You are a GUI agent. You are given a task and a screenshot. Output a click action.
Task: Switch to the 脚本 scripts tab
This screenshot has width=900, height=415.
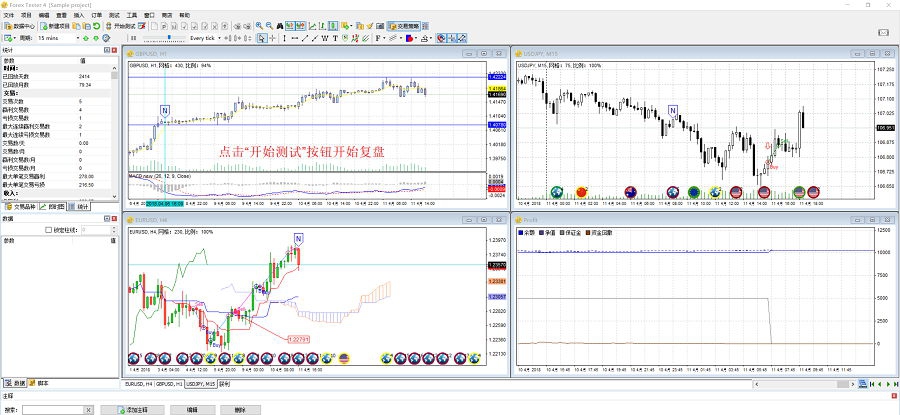tap(39, 382)
